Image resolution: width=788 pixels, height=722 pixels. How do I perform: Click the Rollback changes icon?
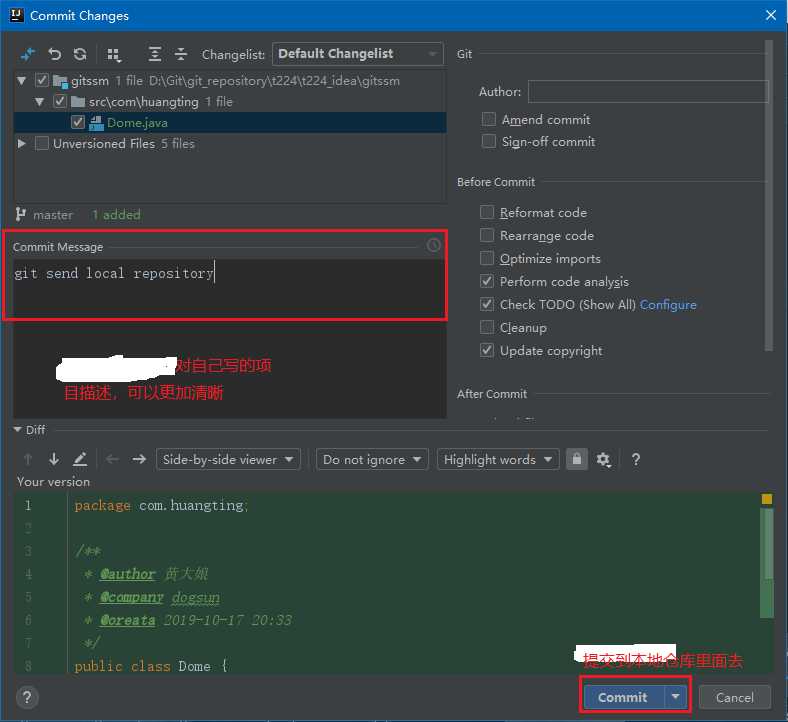pos(54,54)
